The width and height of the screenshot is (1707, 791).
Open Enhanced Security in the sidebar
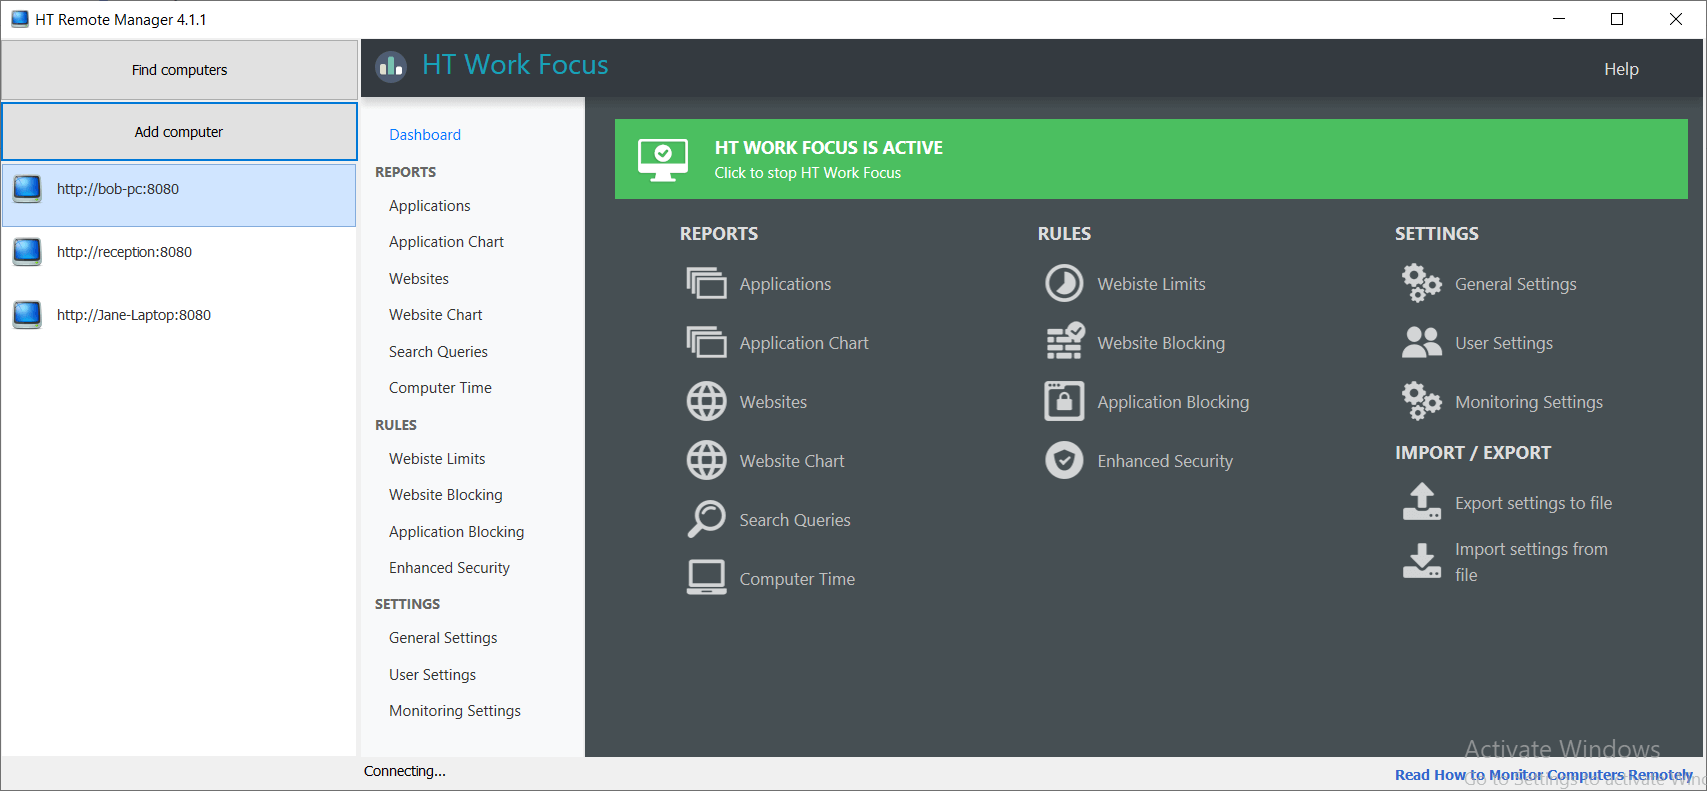(x=449, y=568)
